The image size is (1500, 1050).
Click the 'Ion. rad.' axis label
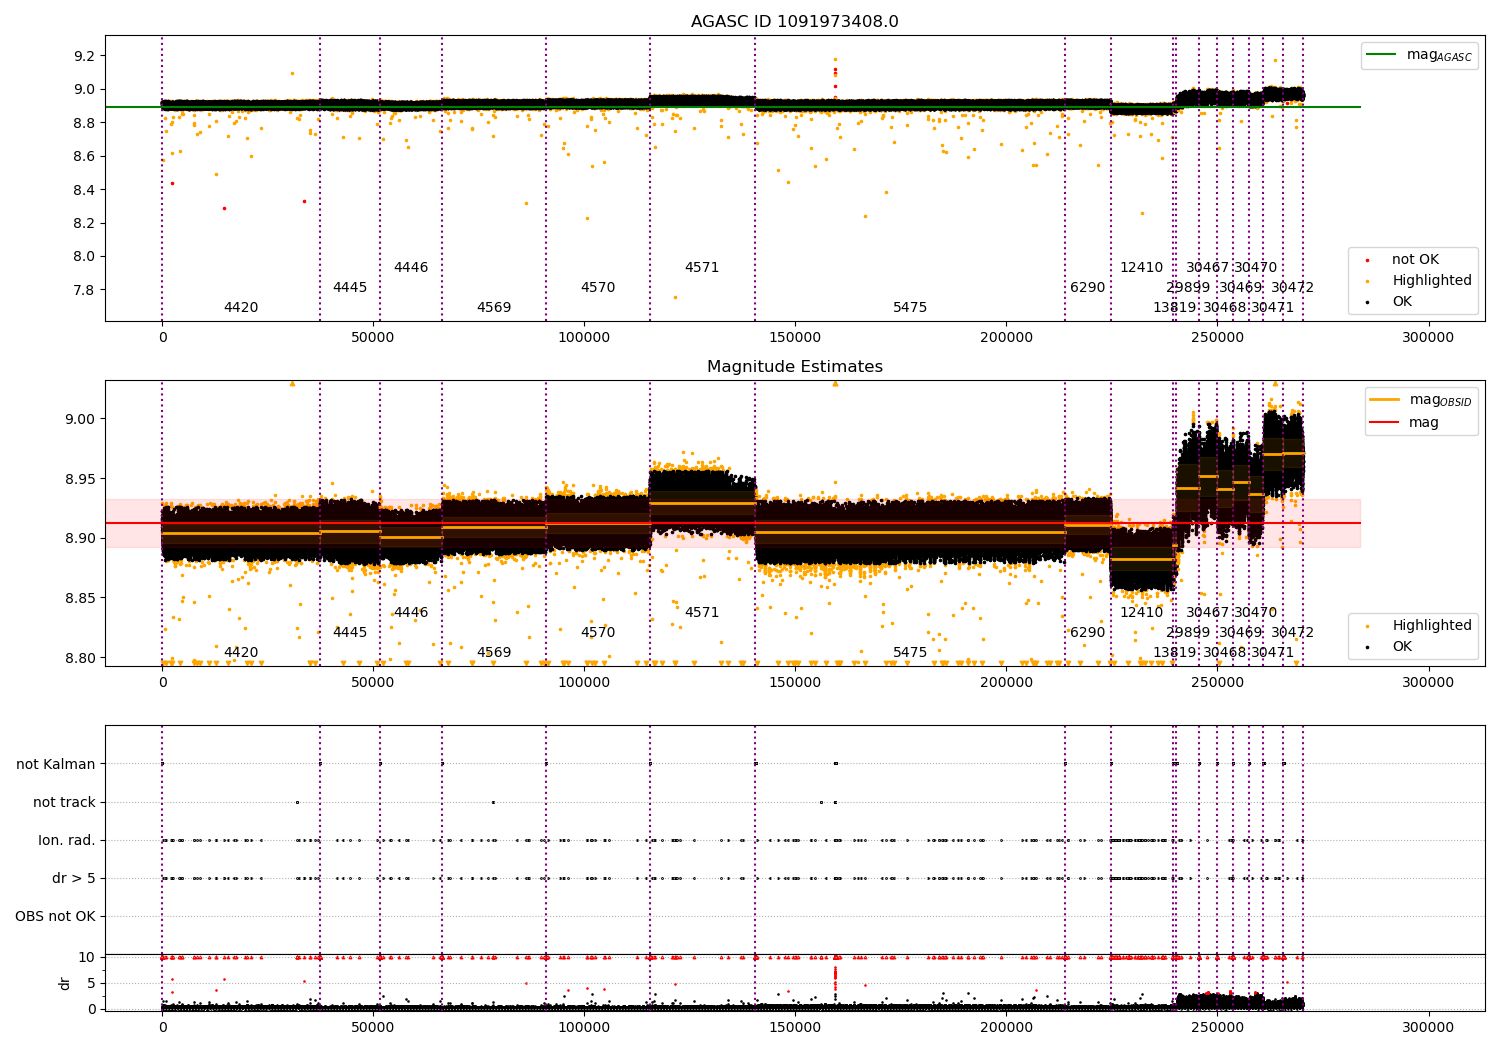click(67, 840)
